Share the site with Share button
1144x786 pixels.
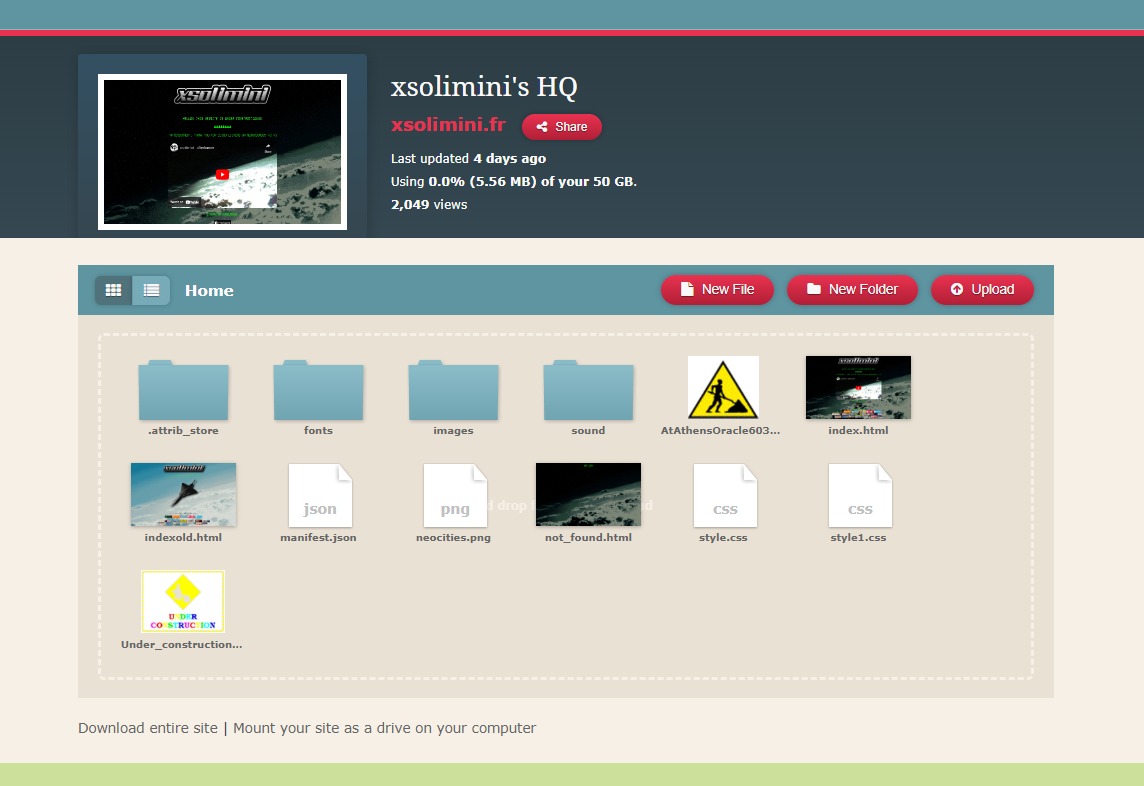pos(561,127)
